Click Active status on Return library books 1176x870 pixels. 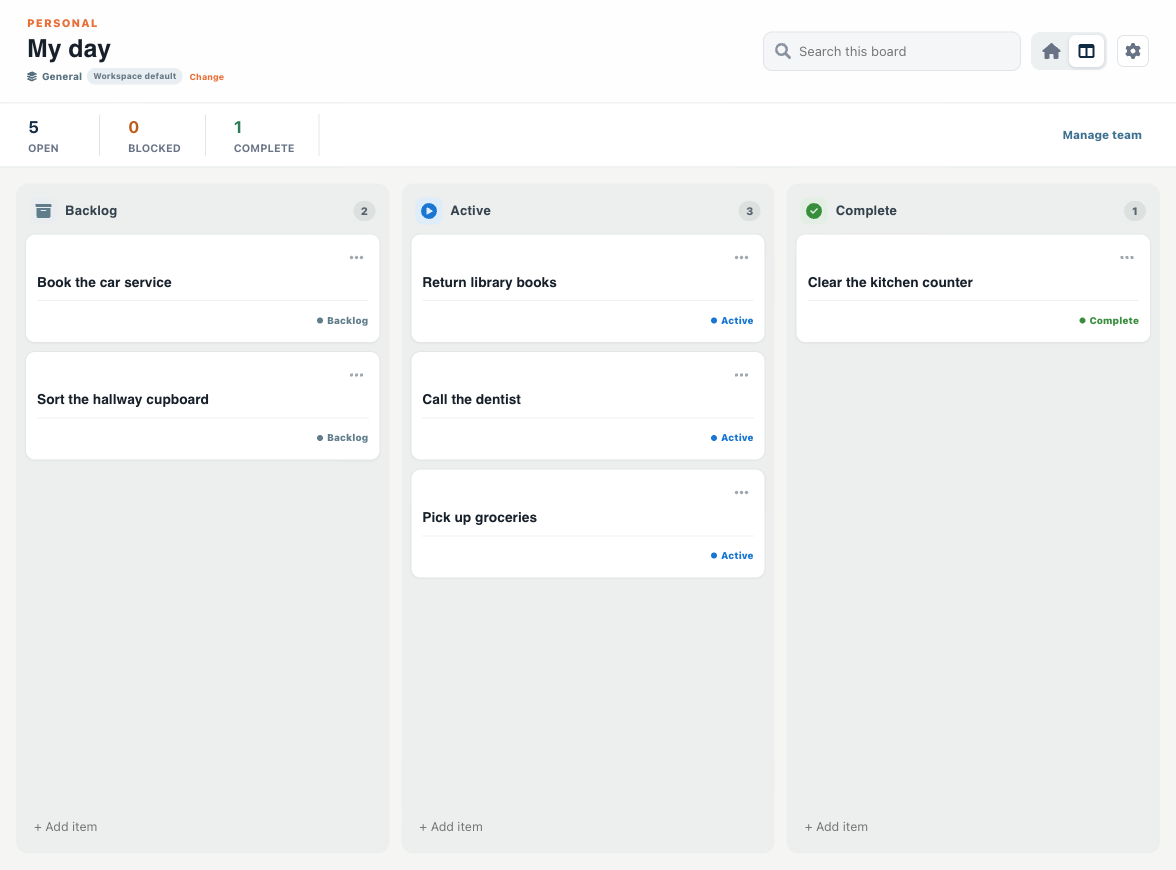(x=732, y=320)
